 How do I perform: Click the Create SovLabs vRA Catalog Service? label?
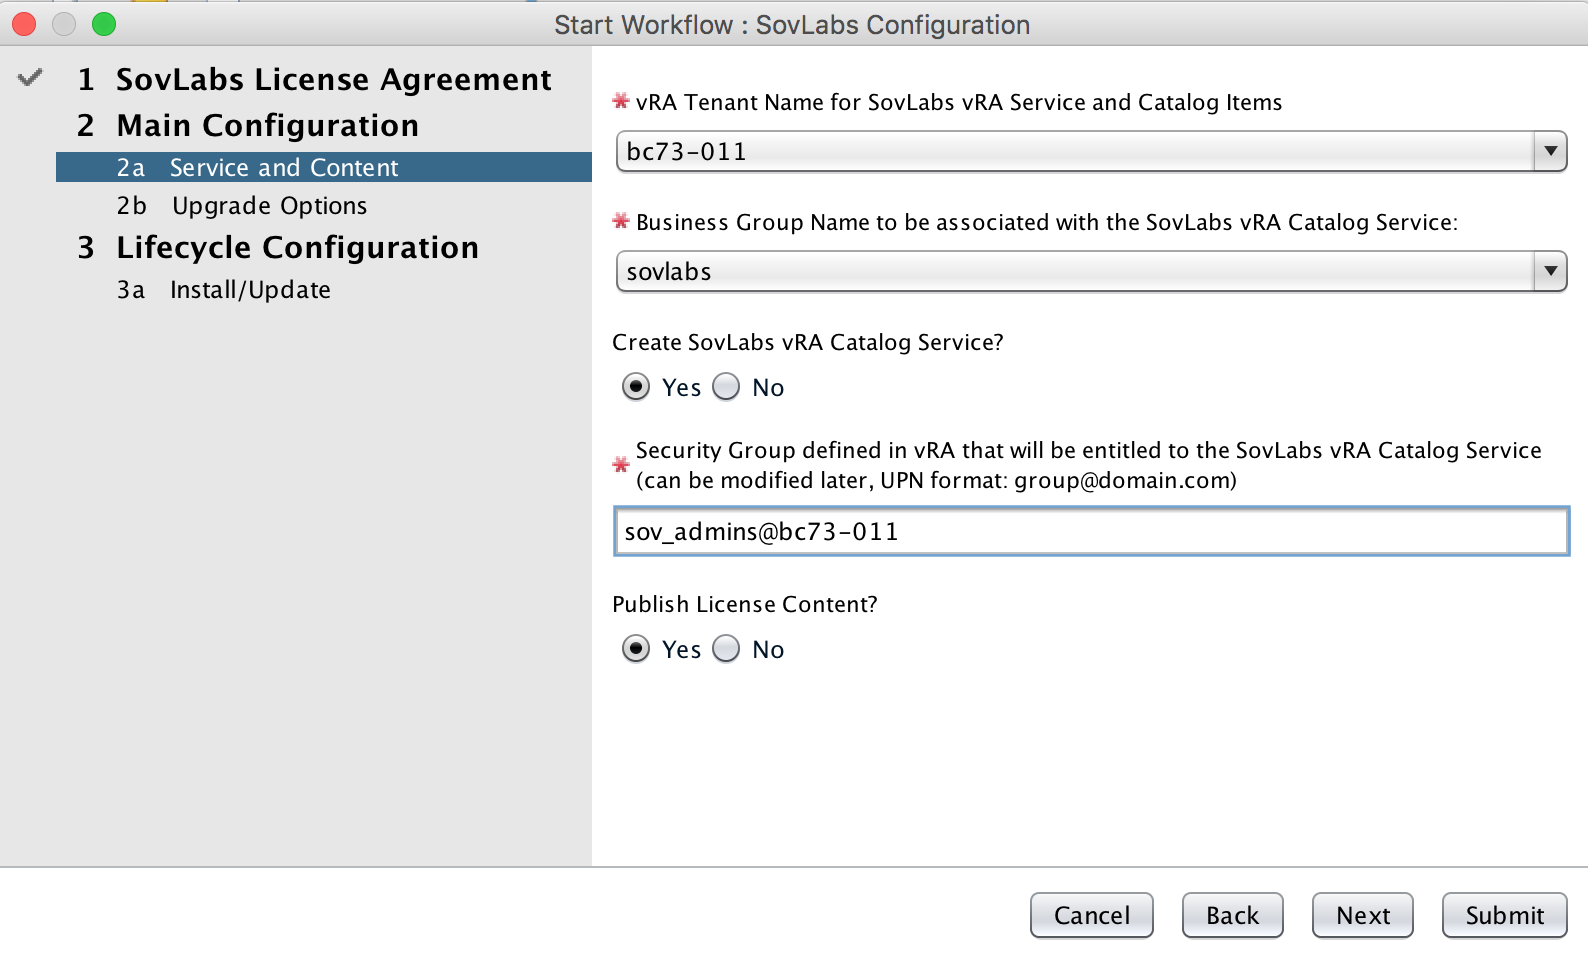coord(808,342)
